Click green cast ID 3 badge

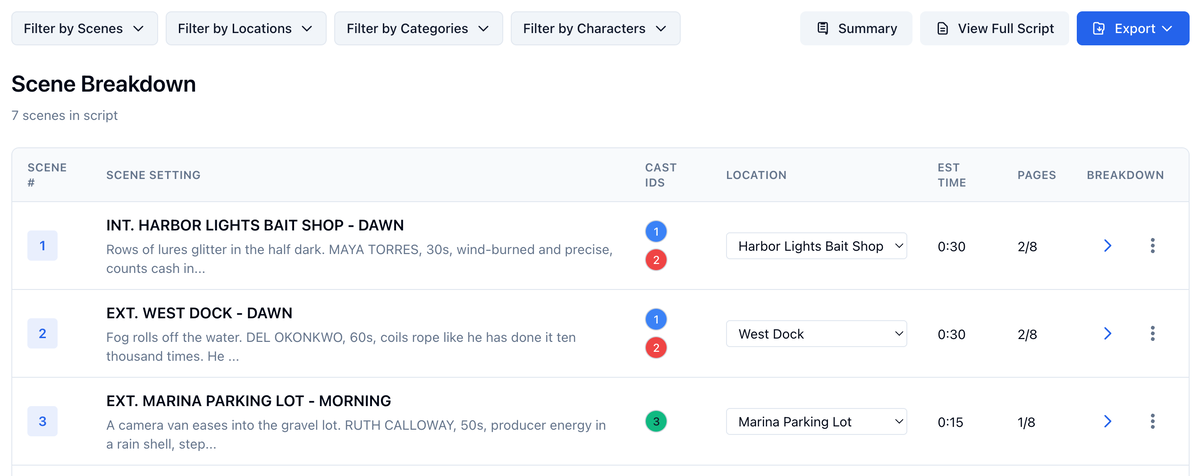(656, 422)
